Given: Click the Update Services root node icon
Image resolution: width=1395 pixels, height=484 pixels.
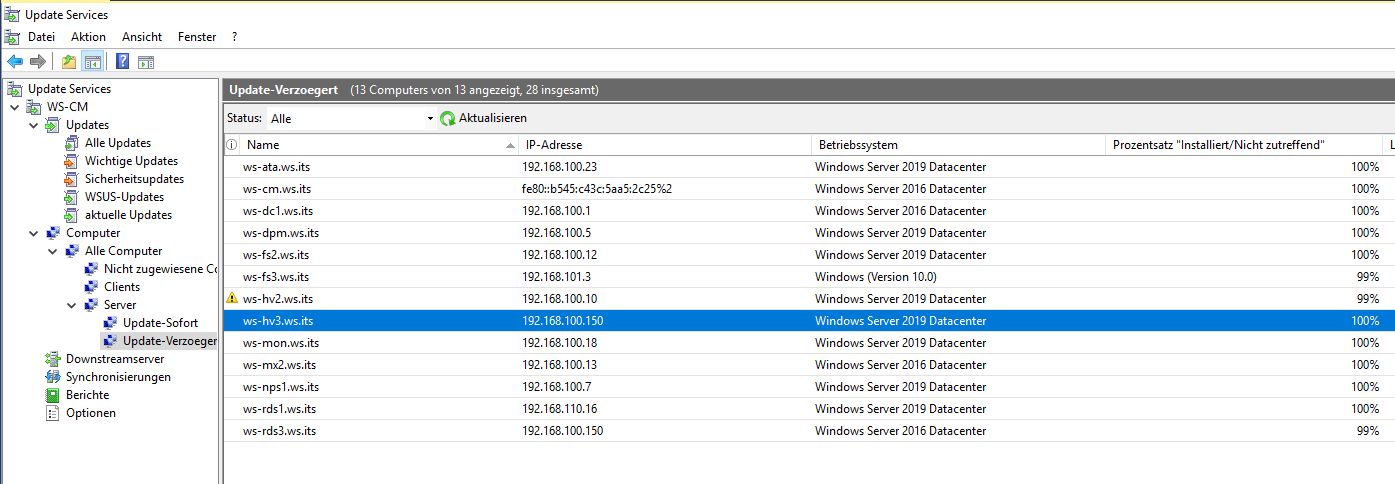Looking at the screenshot, I should (x=14, y=89).
